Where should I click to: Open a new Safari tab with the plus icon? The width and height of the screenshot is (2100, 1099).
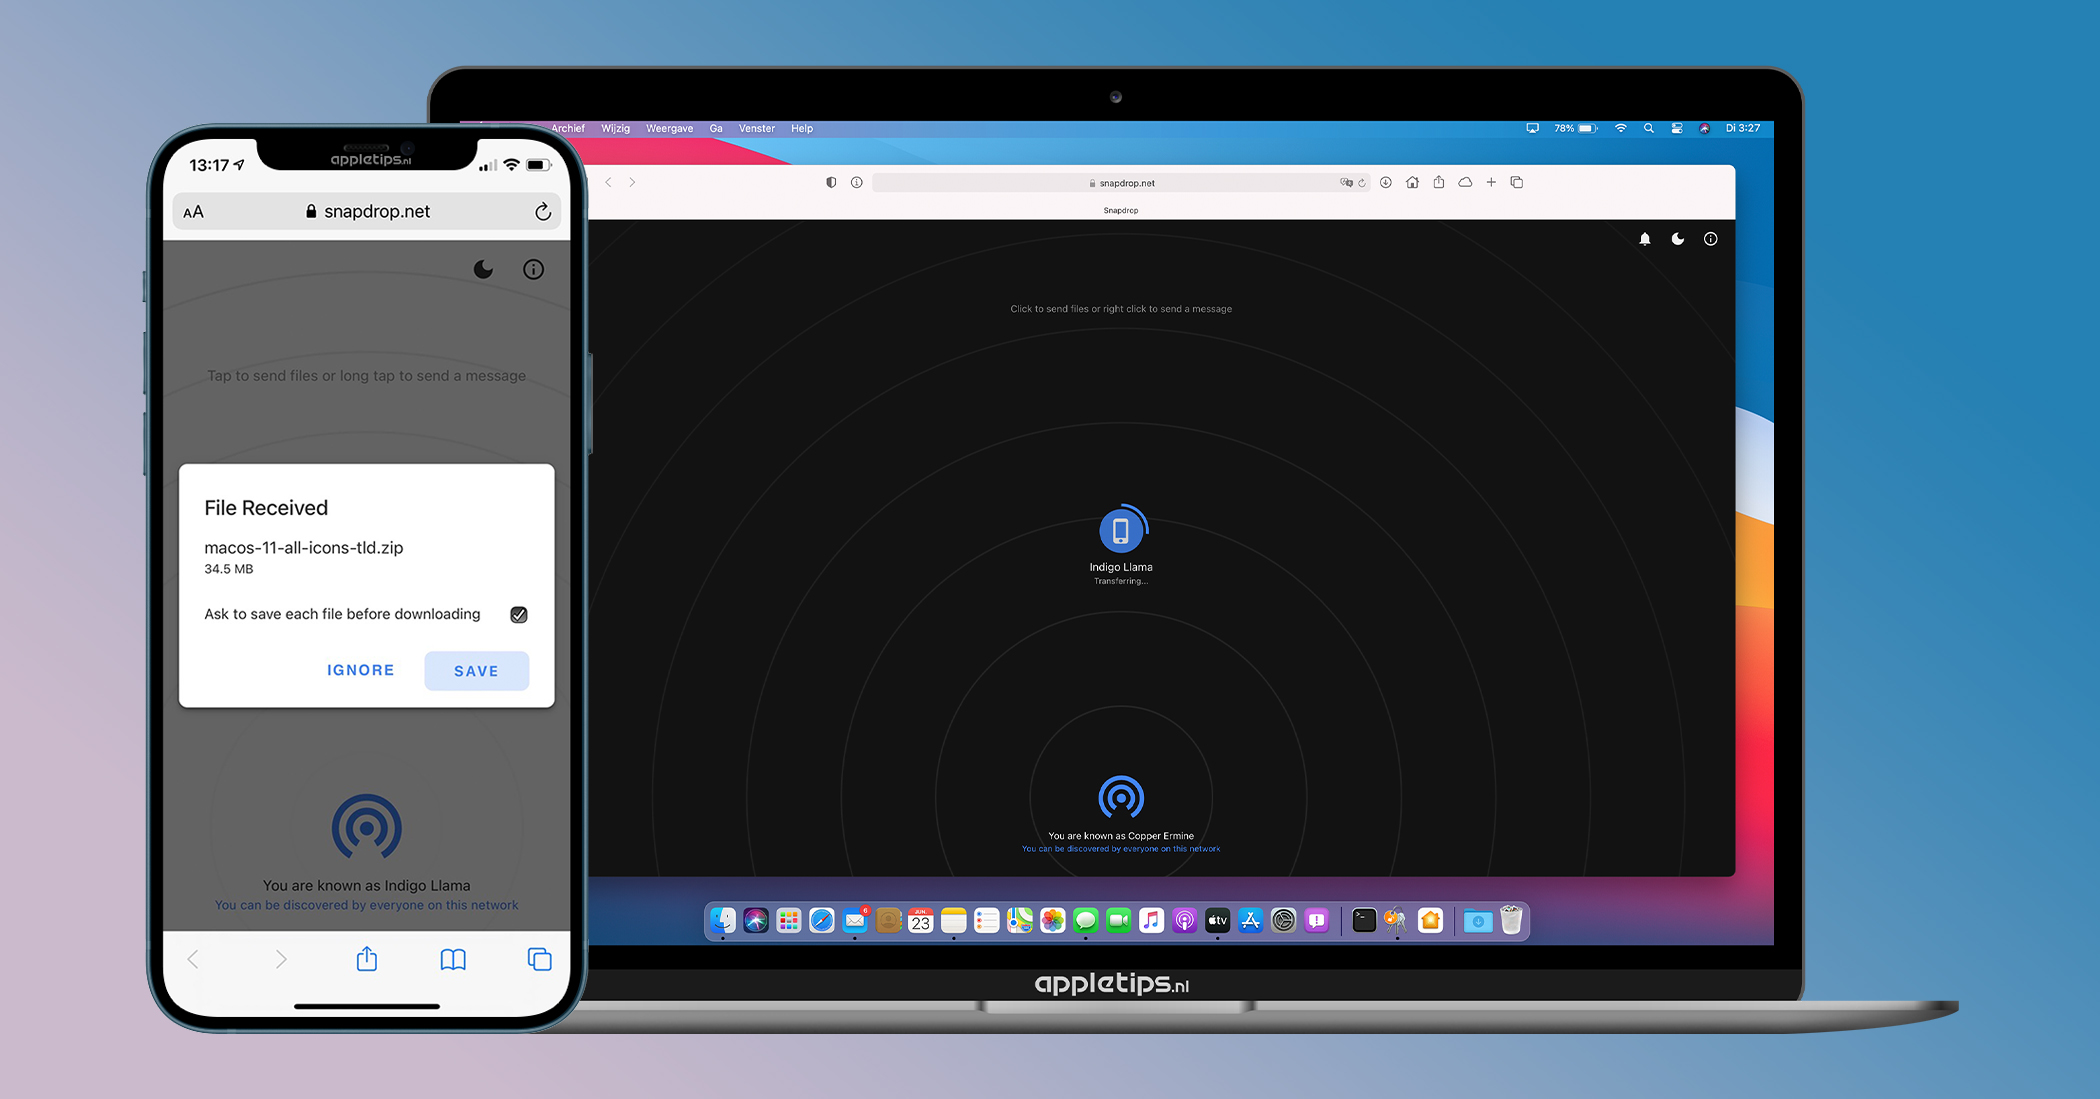(x=1491, y=182)
